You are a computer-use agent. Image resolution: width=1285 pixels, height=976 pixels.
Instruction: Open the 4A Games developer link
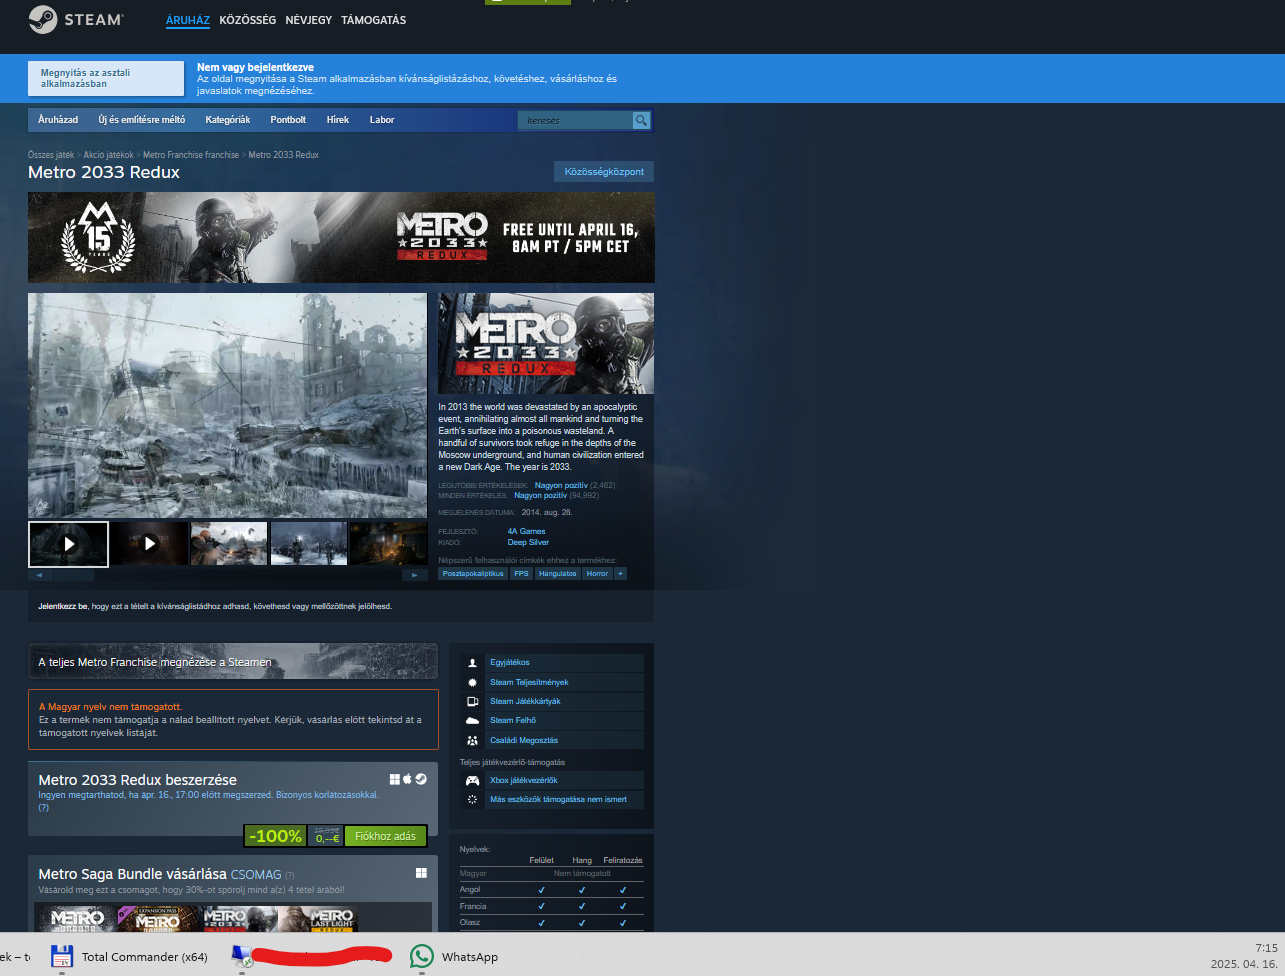click(x=526, y=531)
